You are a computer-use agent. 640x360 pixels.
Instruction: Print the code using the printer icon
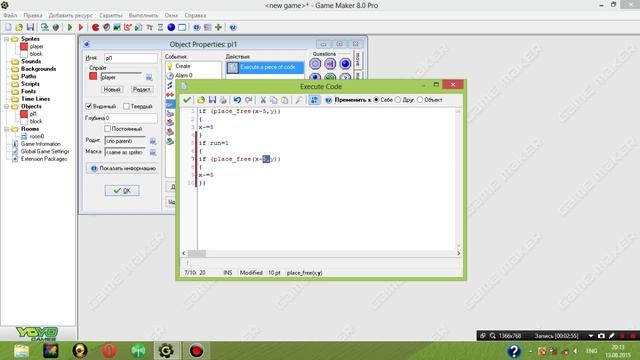click(x=223, y=100)
